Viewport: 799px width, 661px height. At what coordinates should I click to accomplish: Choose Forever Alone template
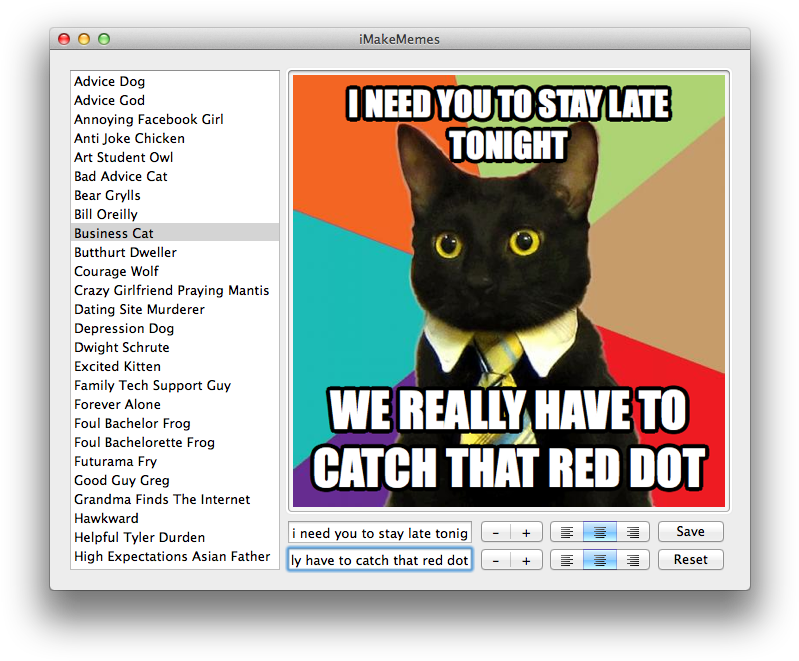(175, 405)
